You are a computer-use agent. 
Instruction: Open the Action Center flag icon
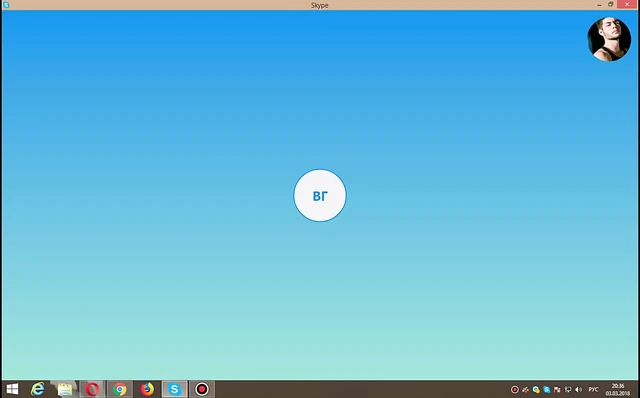tap(557, 390)
